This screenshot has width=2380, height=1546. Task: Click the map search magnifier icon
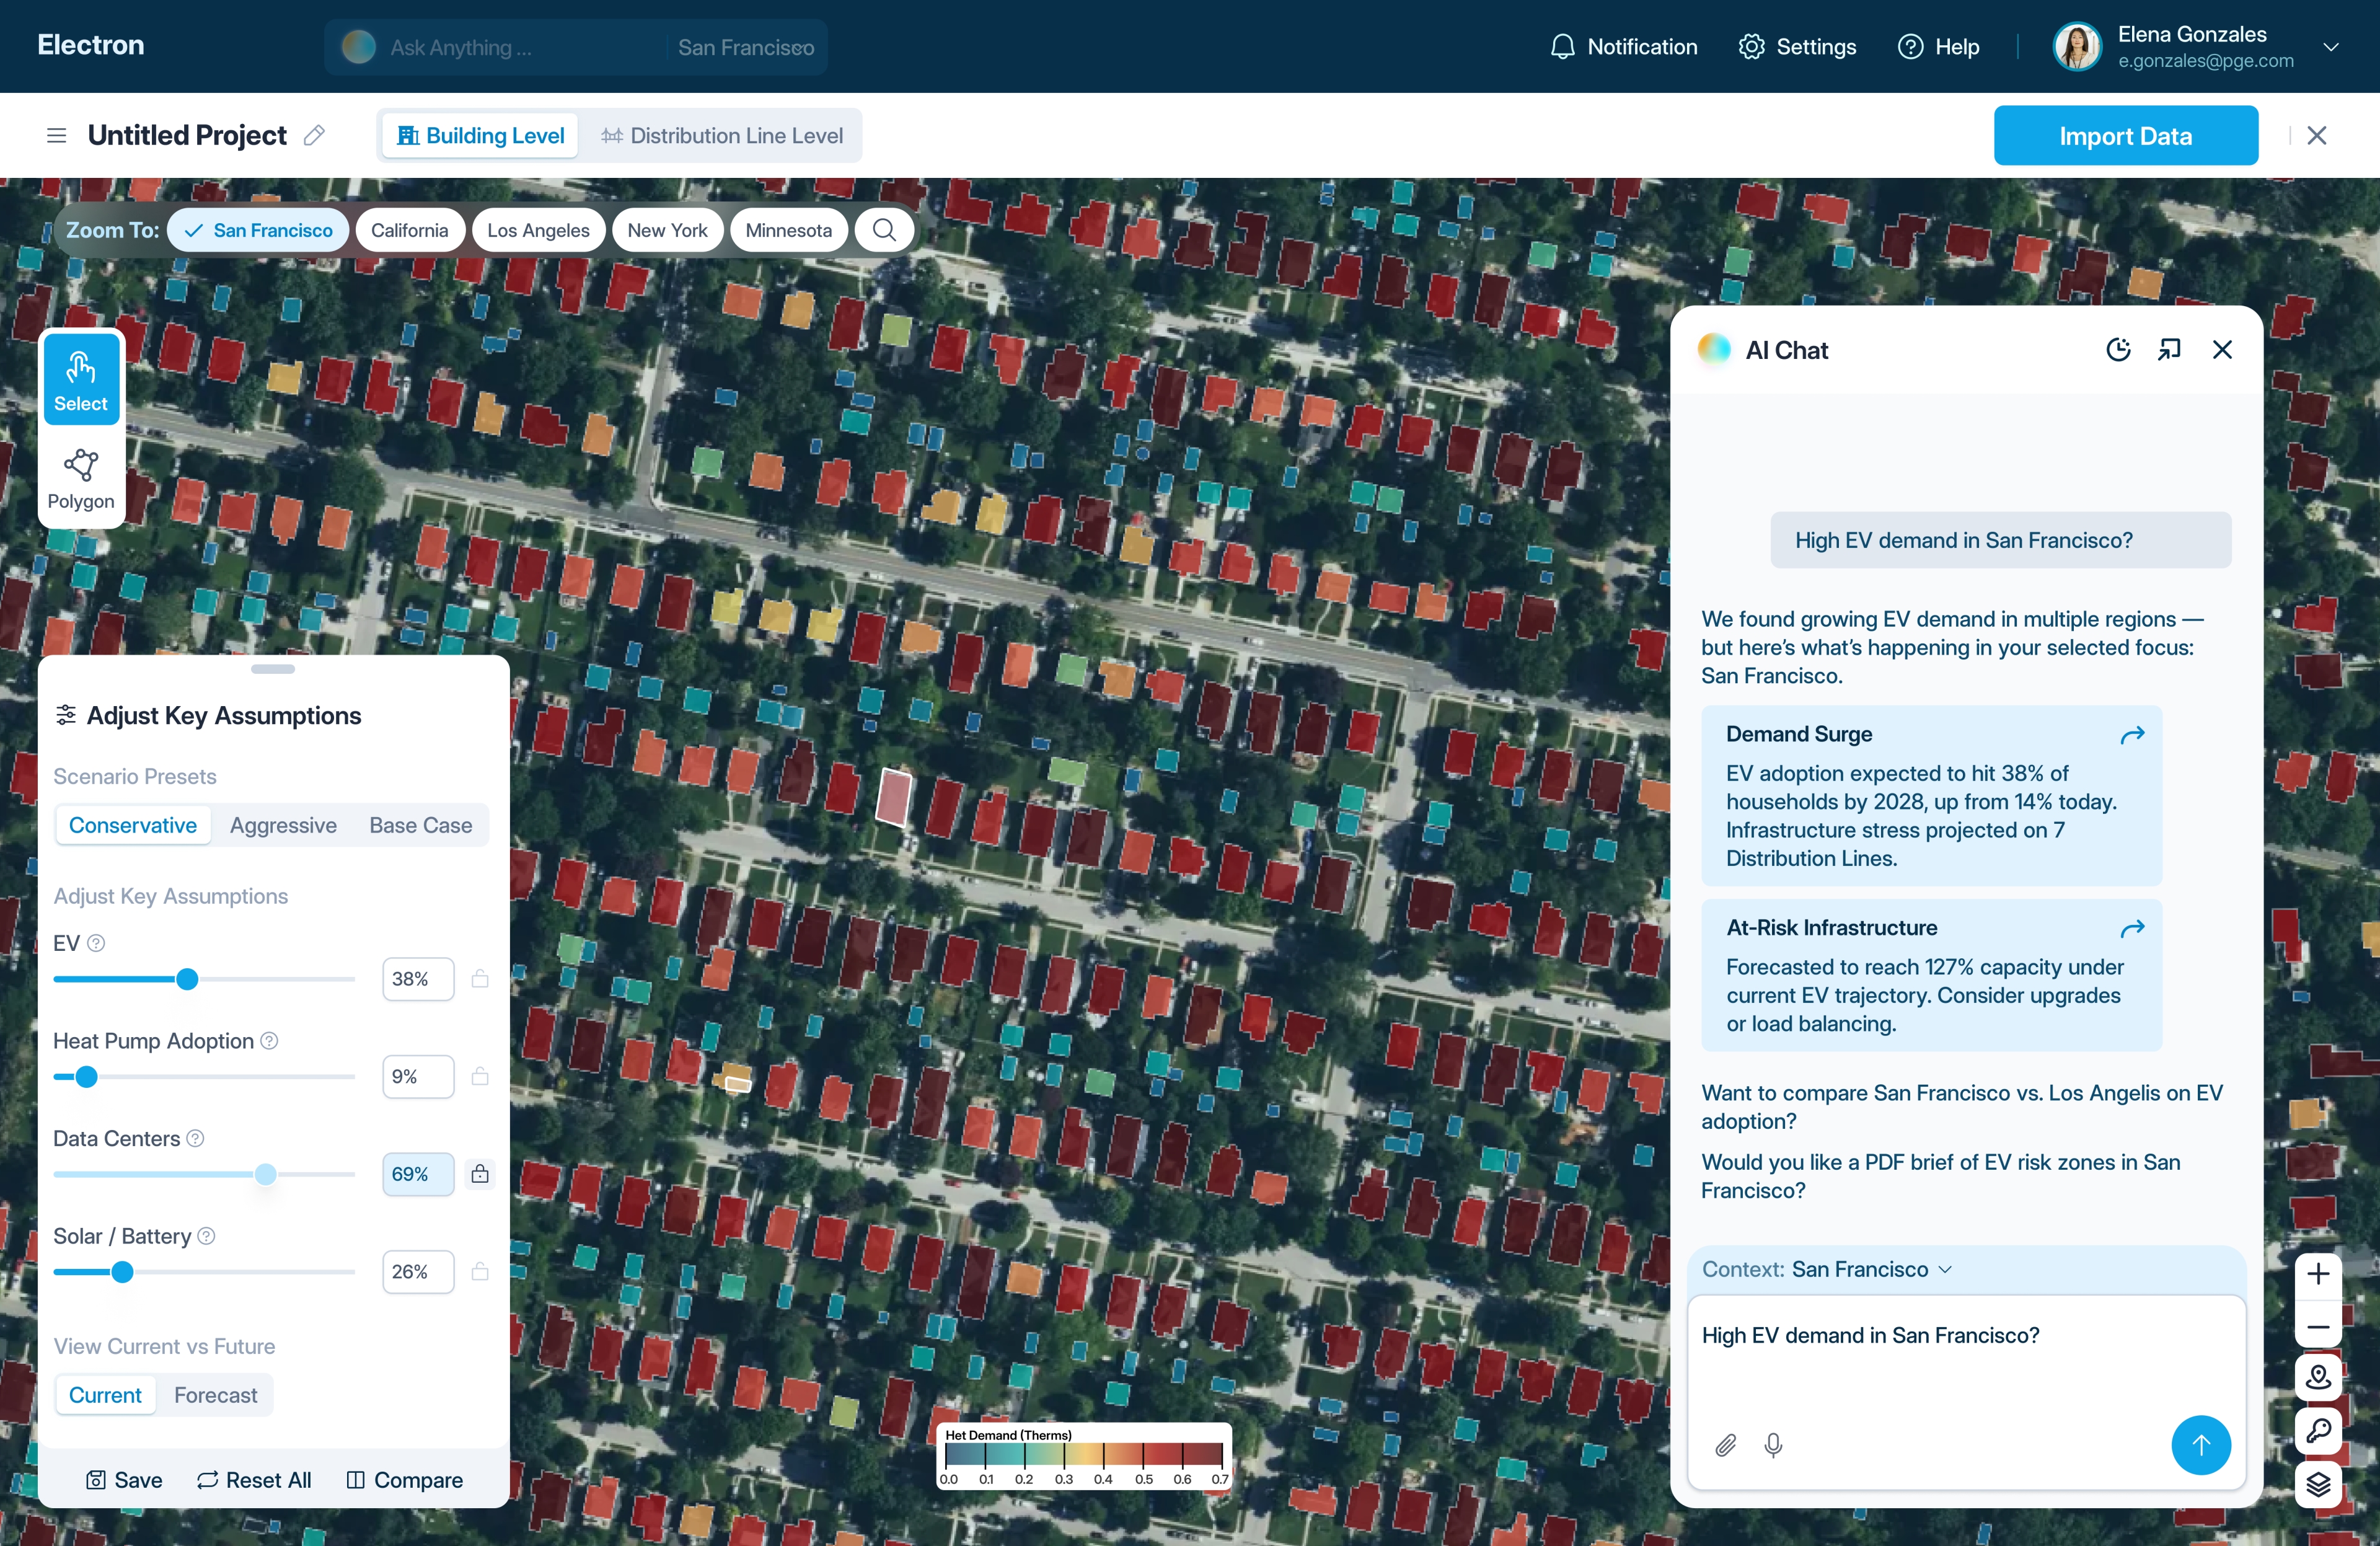tap(884, 230)
